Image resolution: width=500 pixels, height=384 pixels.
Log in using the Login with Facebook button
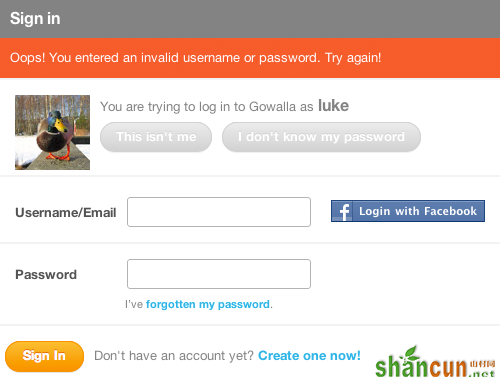[408, 211]
